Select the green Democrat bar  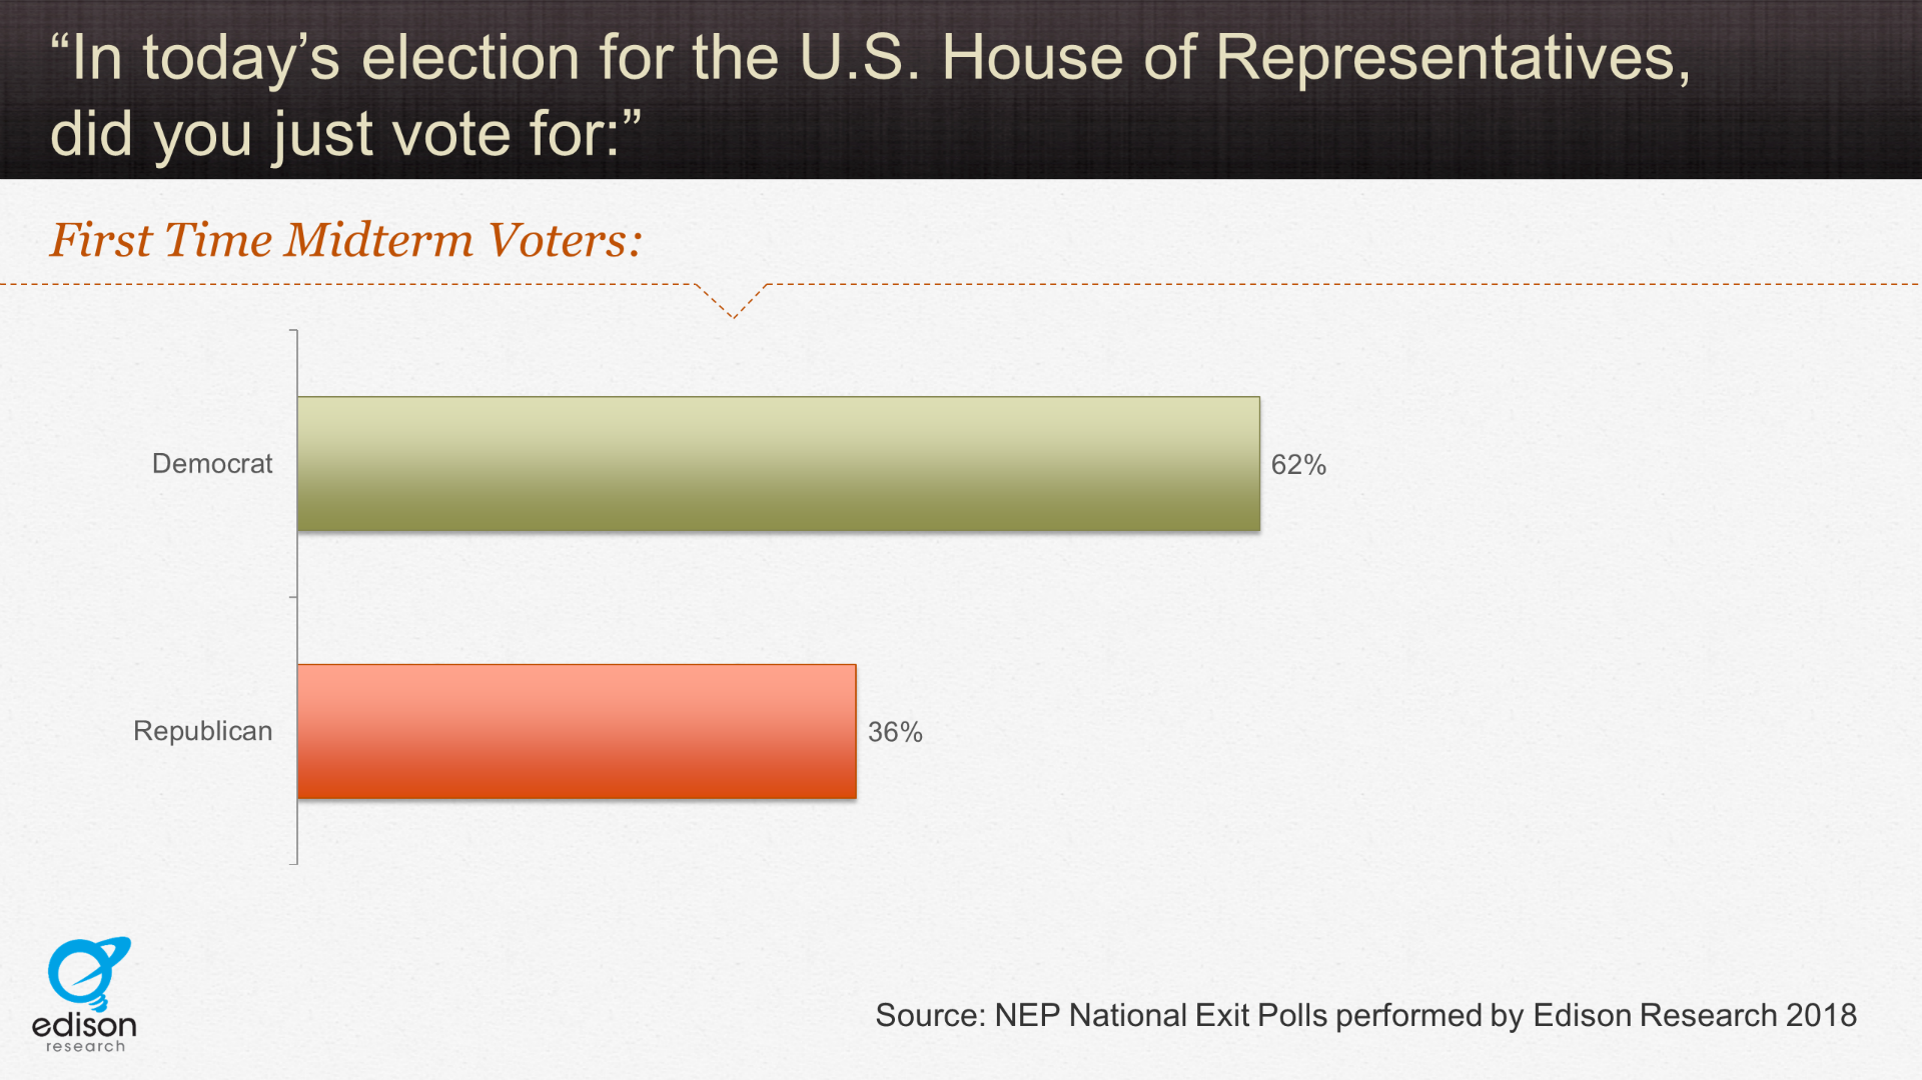778,464
